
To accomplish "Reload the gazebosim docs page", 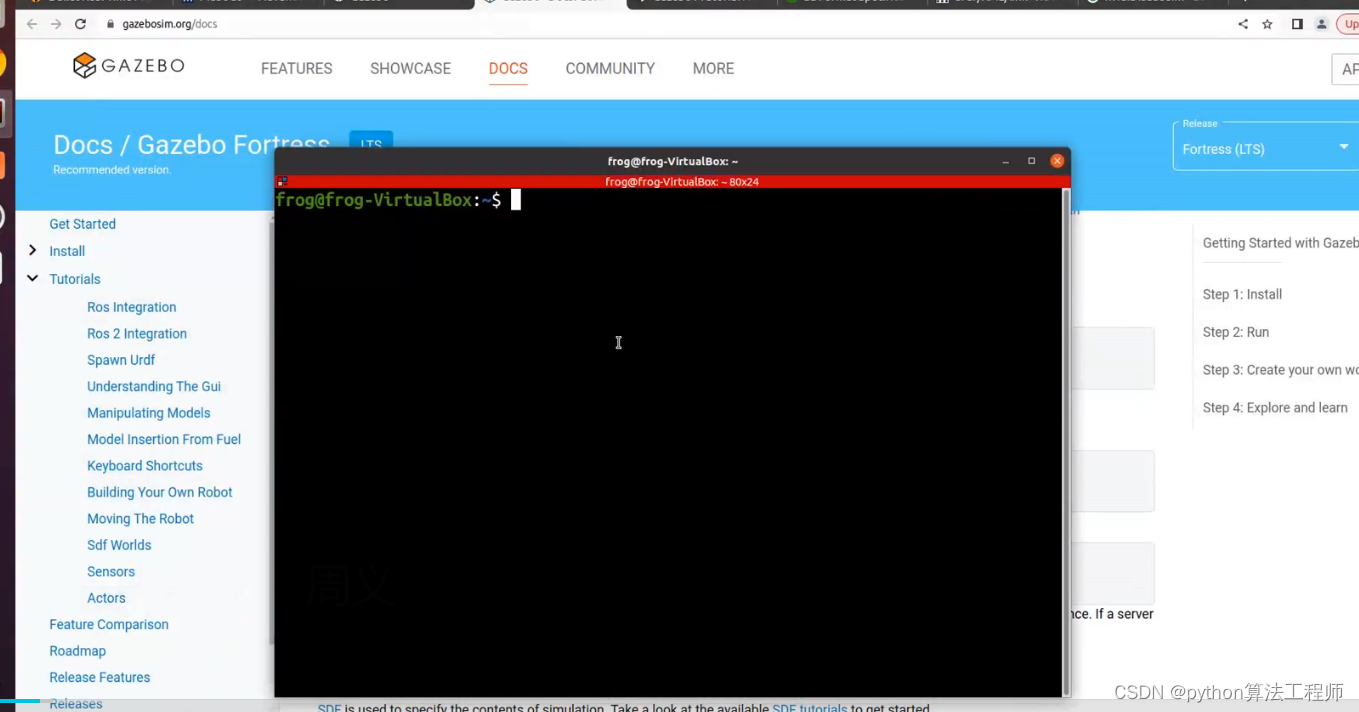I will tap(81, 24).
